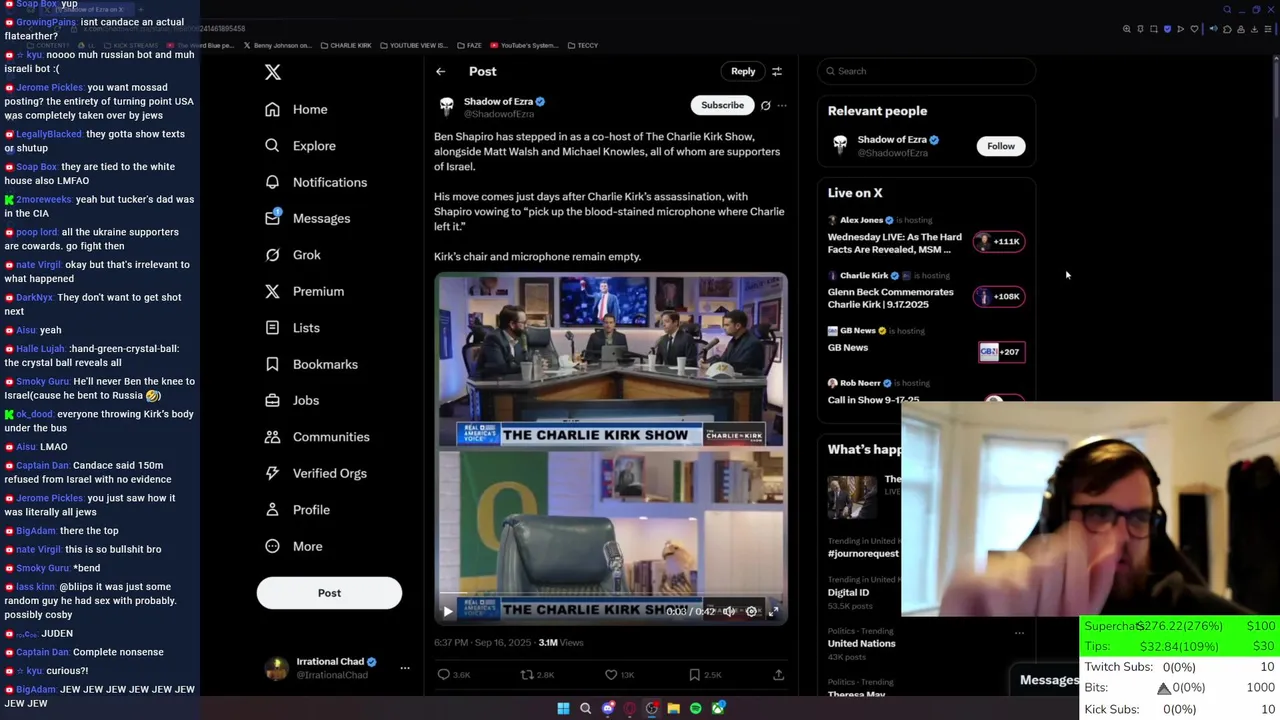
Task: Open Discord from the taskbar
Action: pos(607,708)
